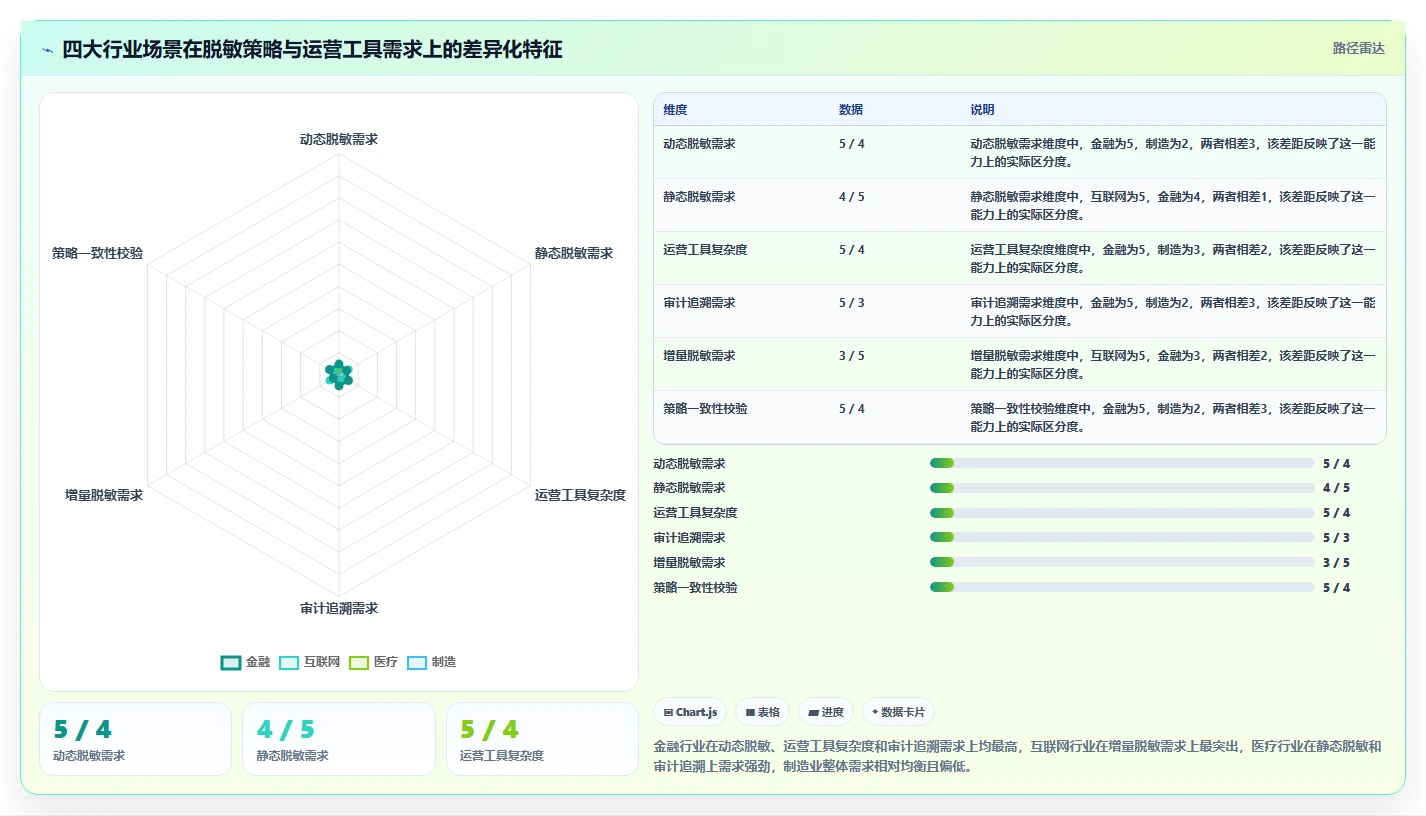Click the 进度 chip
This screenshot has width=1426, height=816.
pyautogui.click(x=826, y=712)
